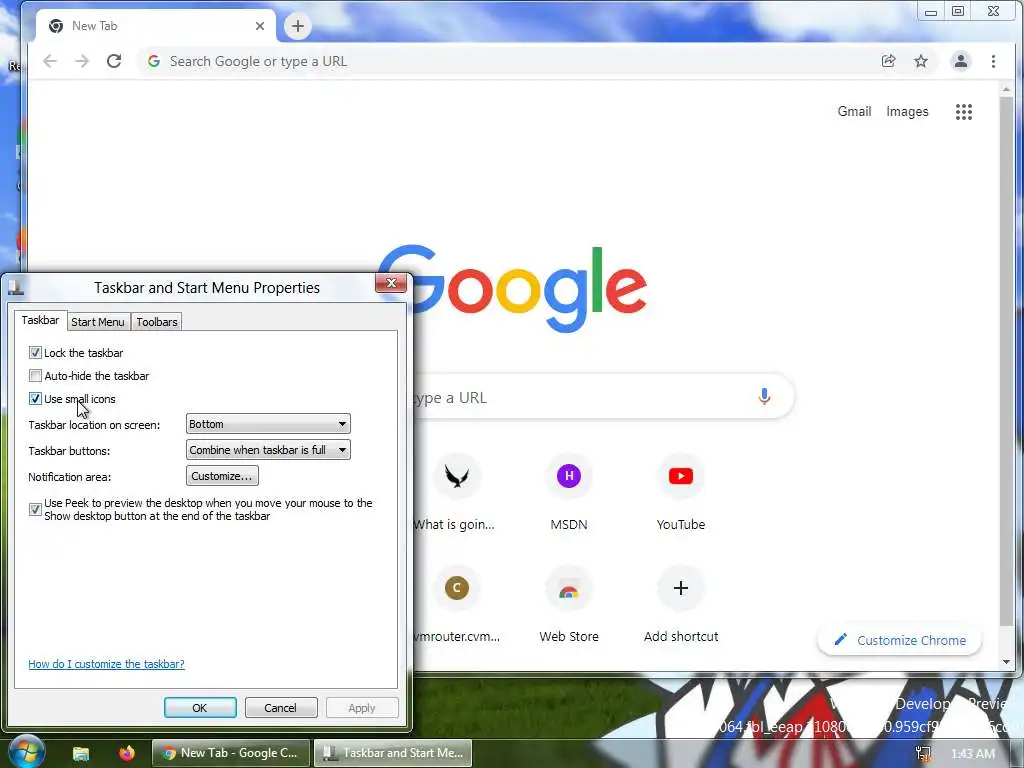Click the network icon in the system tray

click(x=923, y=754)
